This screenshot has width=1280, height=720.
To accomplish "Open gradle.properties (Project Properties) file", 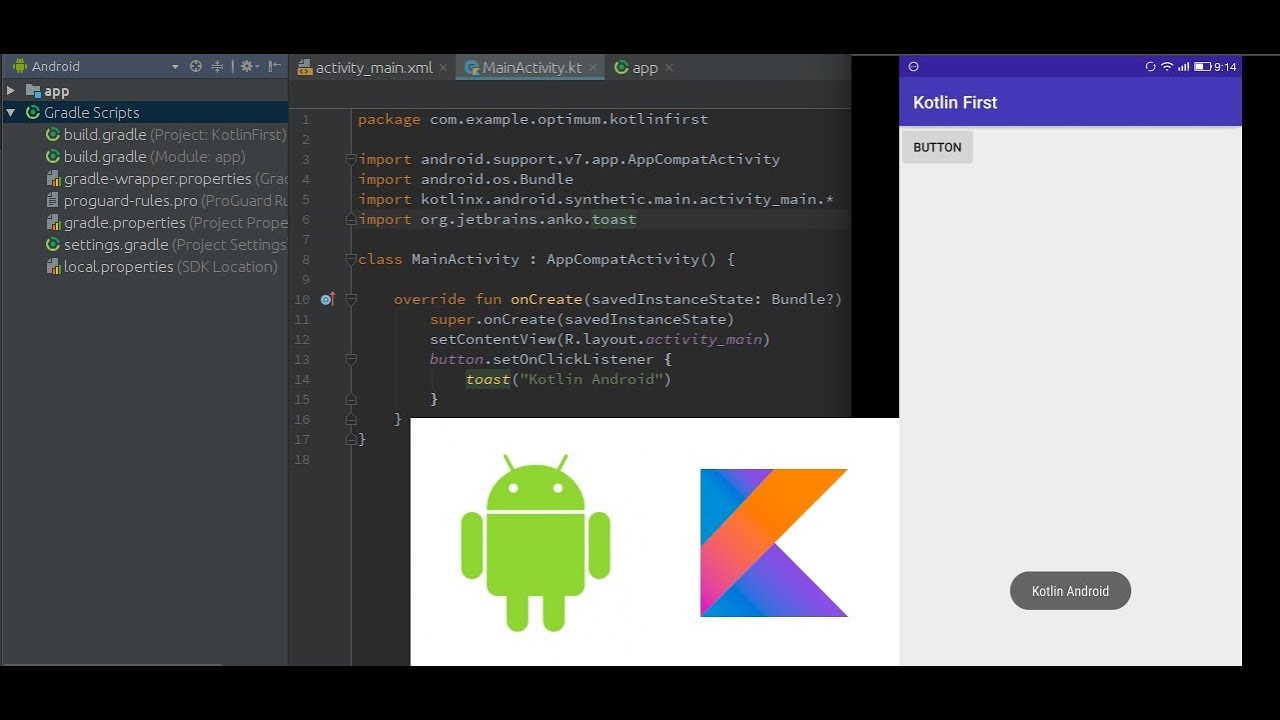I will click(166, 223).
